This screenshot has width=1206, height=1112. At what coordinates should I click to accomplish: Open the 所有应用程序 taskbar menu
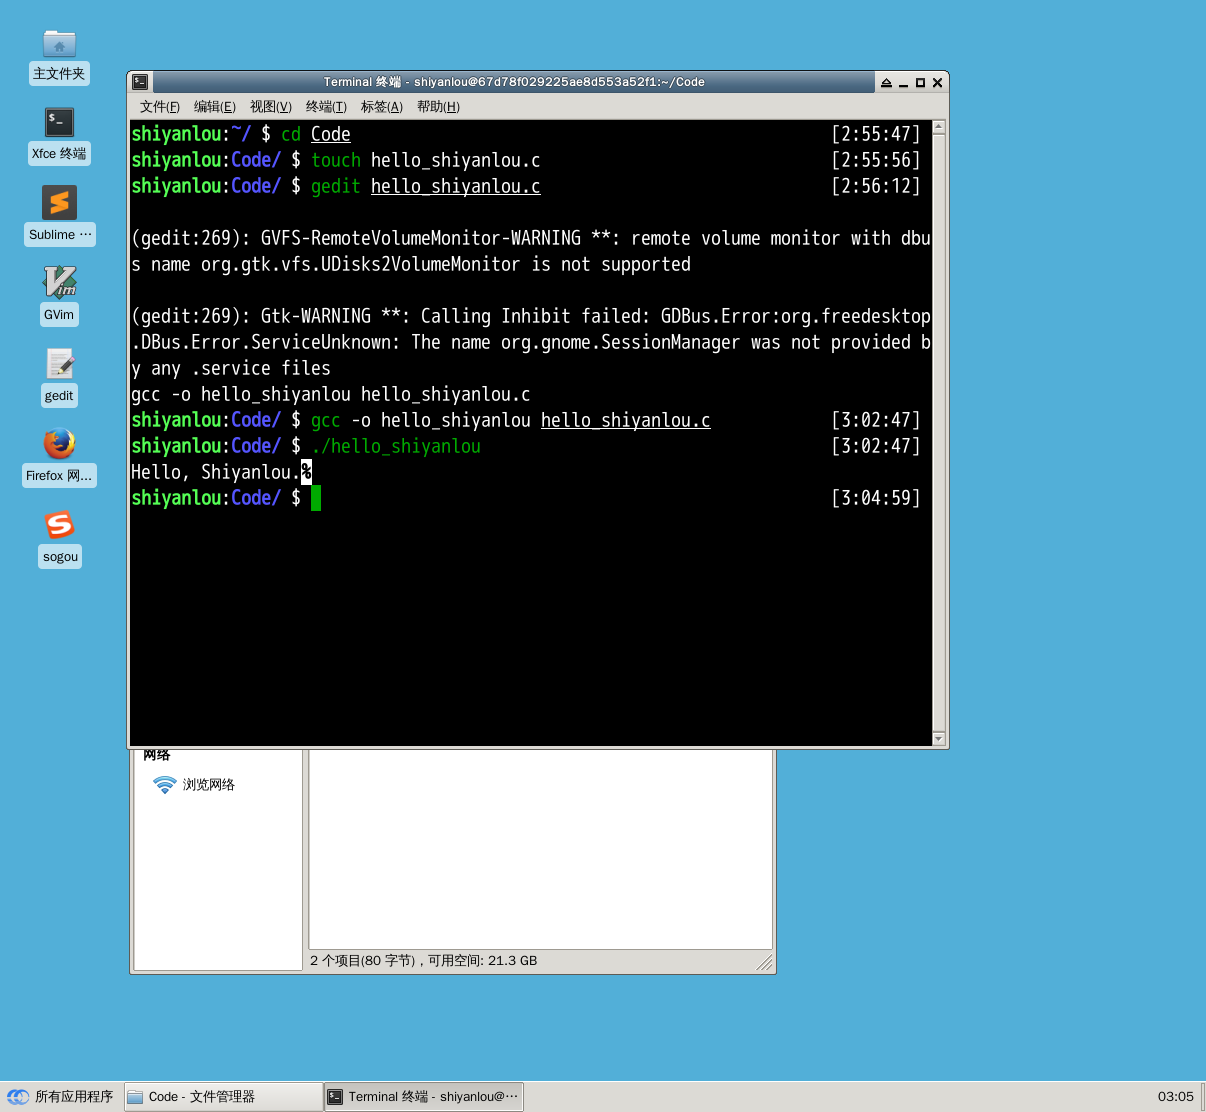tap(62, 1096)
